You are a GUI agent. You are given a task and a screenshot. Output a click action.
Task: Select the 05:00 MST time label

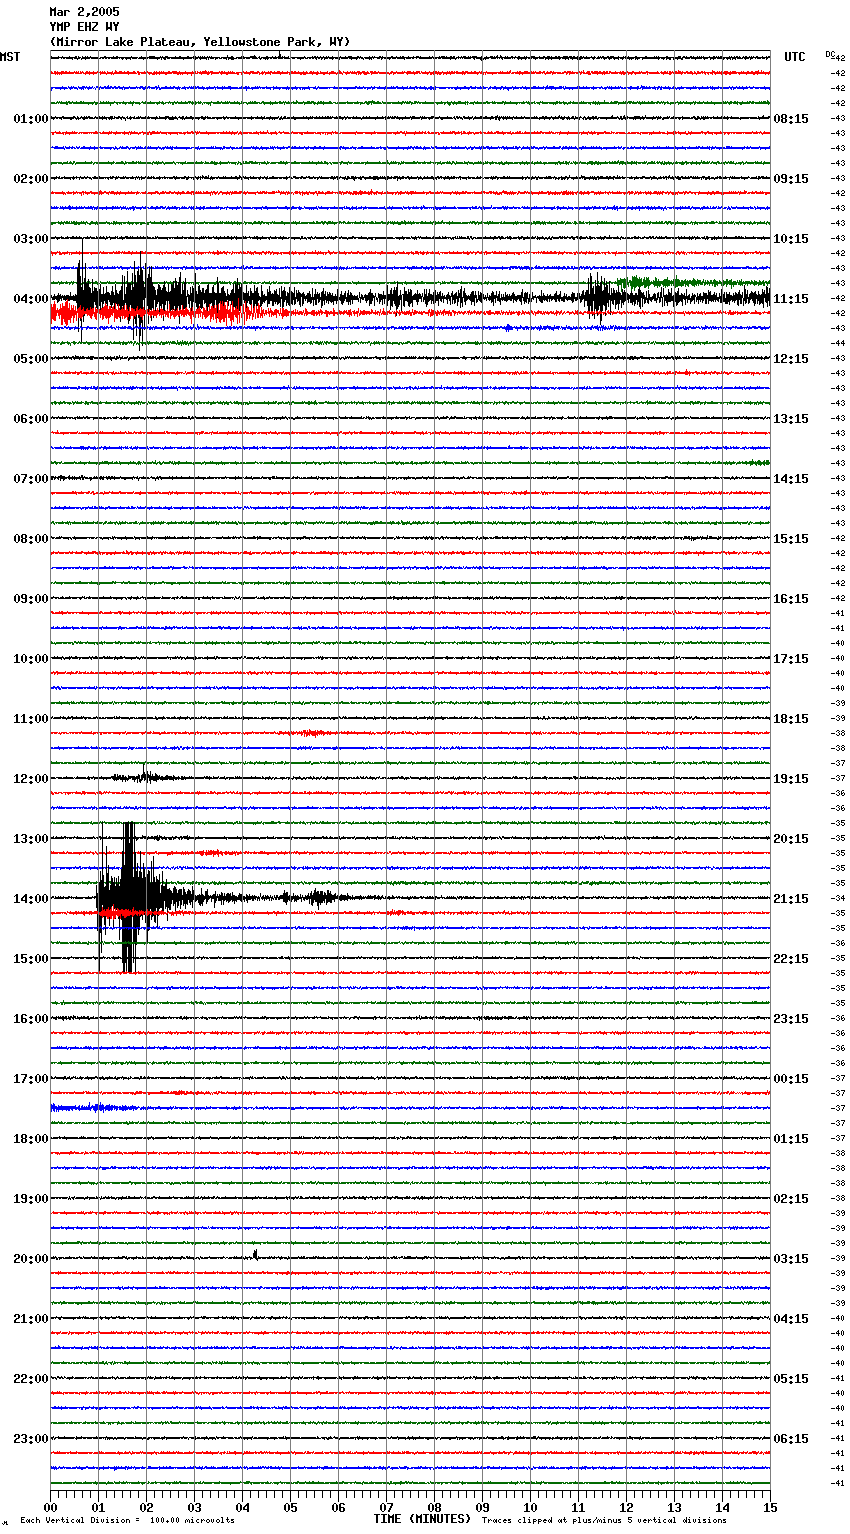tap(31, 359)
